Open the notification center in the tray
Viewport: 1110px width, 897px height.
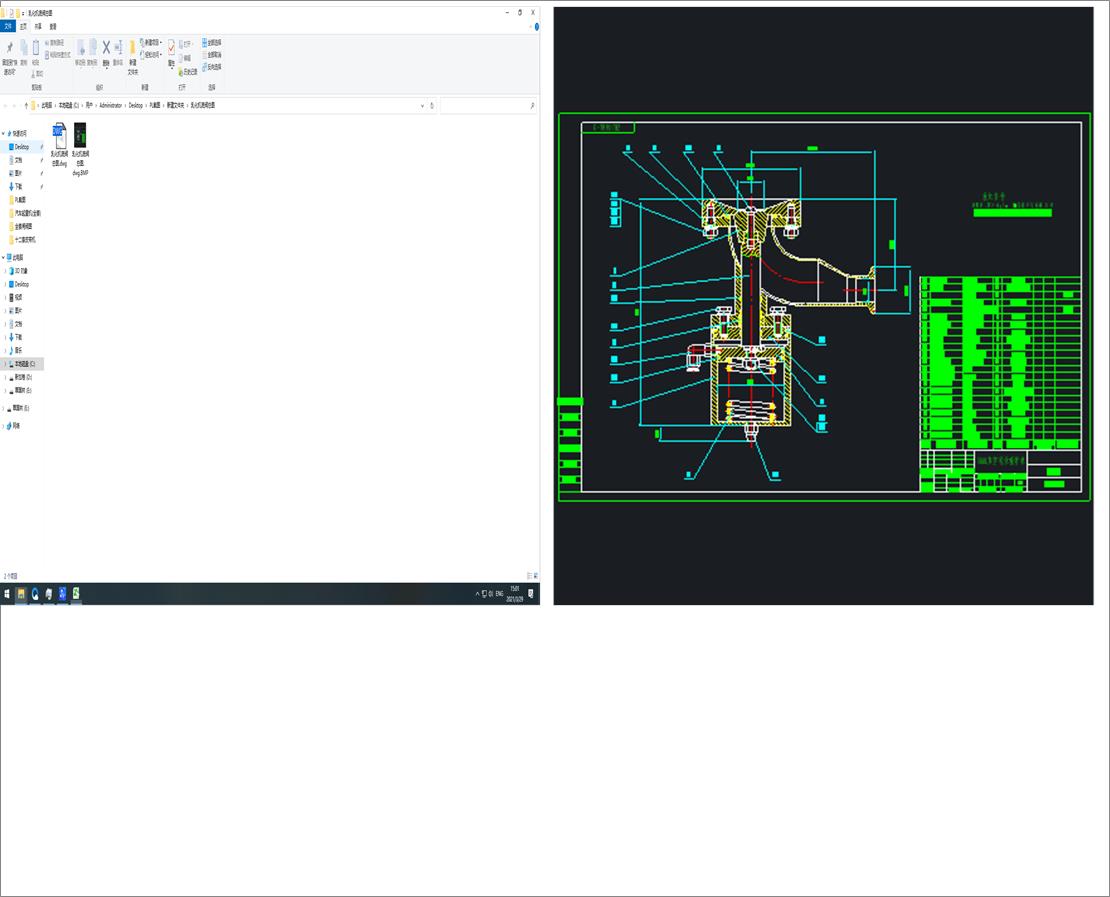point(531,594)
